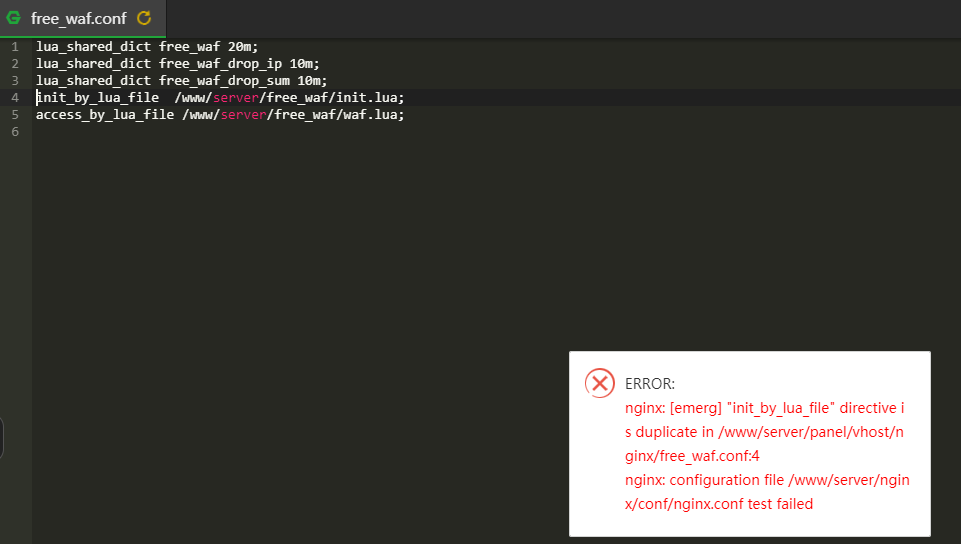Select the free_waf.conf editor tab
This screenshot has width=961, height=544.
(x=83, y=18)
